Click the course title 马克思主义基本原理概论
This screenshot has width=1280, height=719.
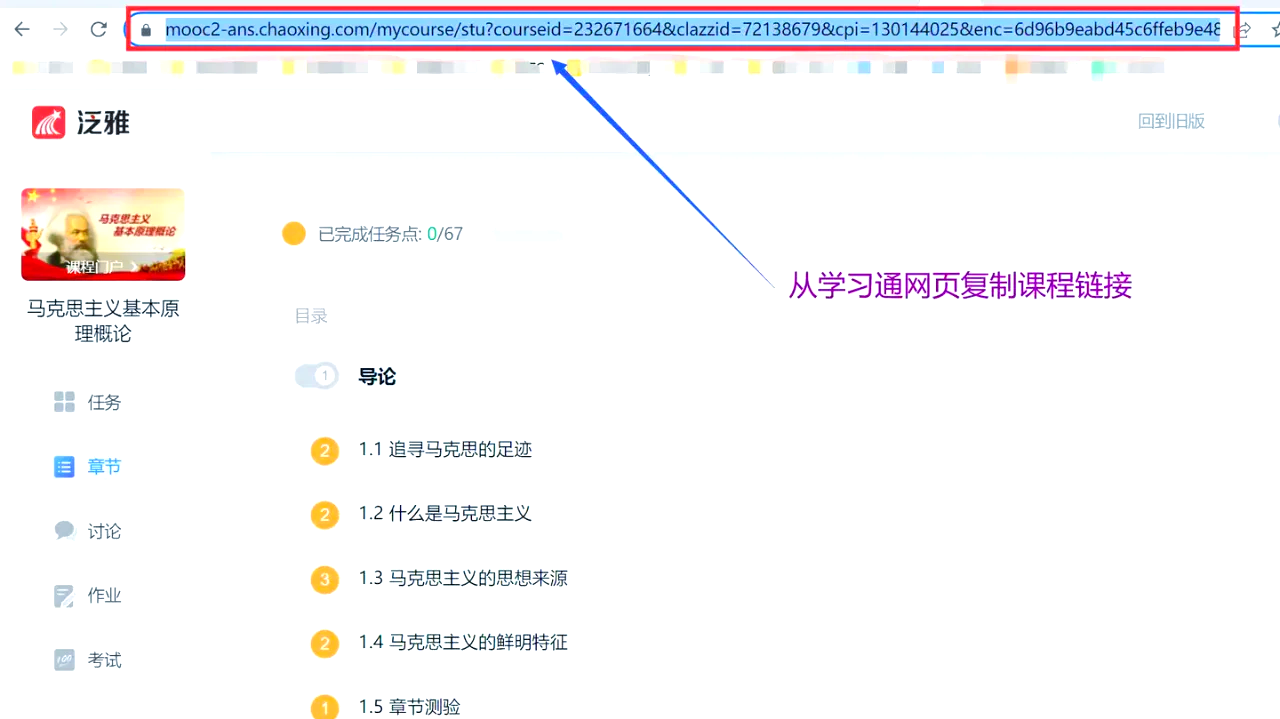pyautogui.click(x=103, y=321)
